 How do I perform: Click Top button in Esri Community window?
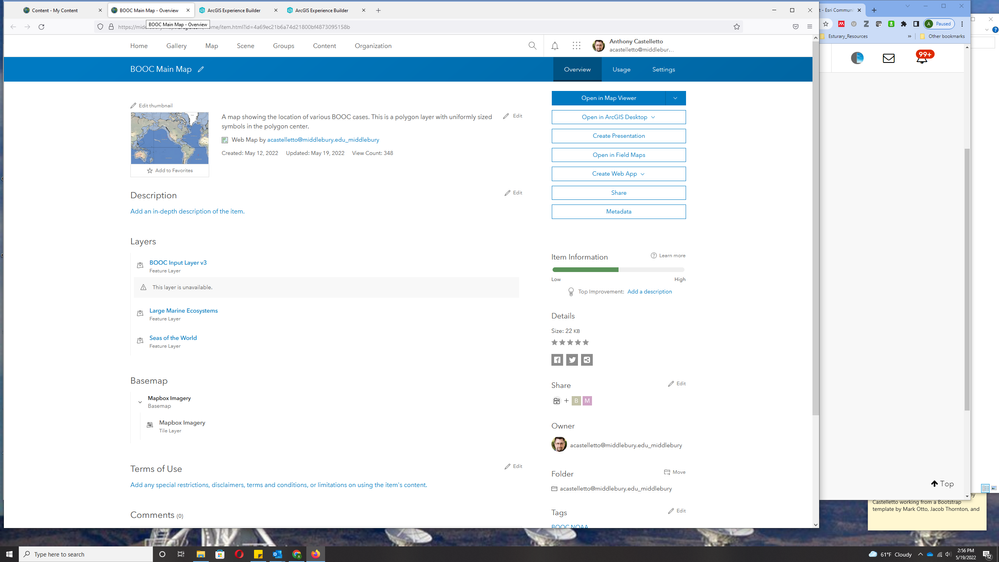pyautogui.click(x=942, y=484)
